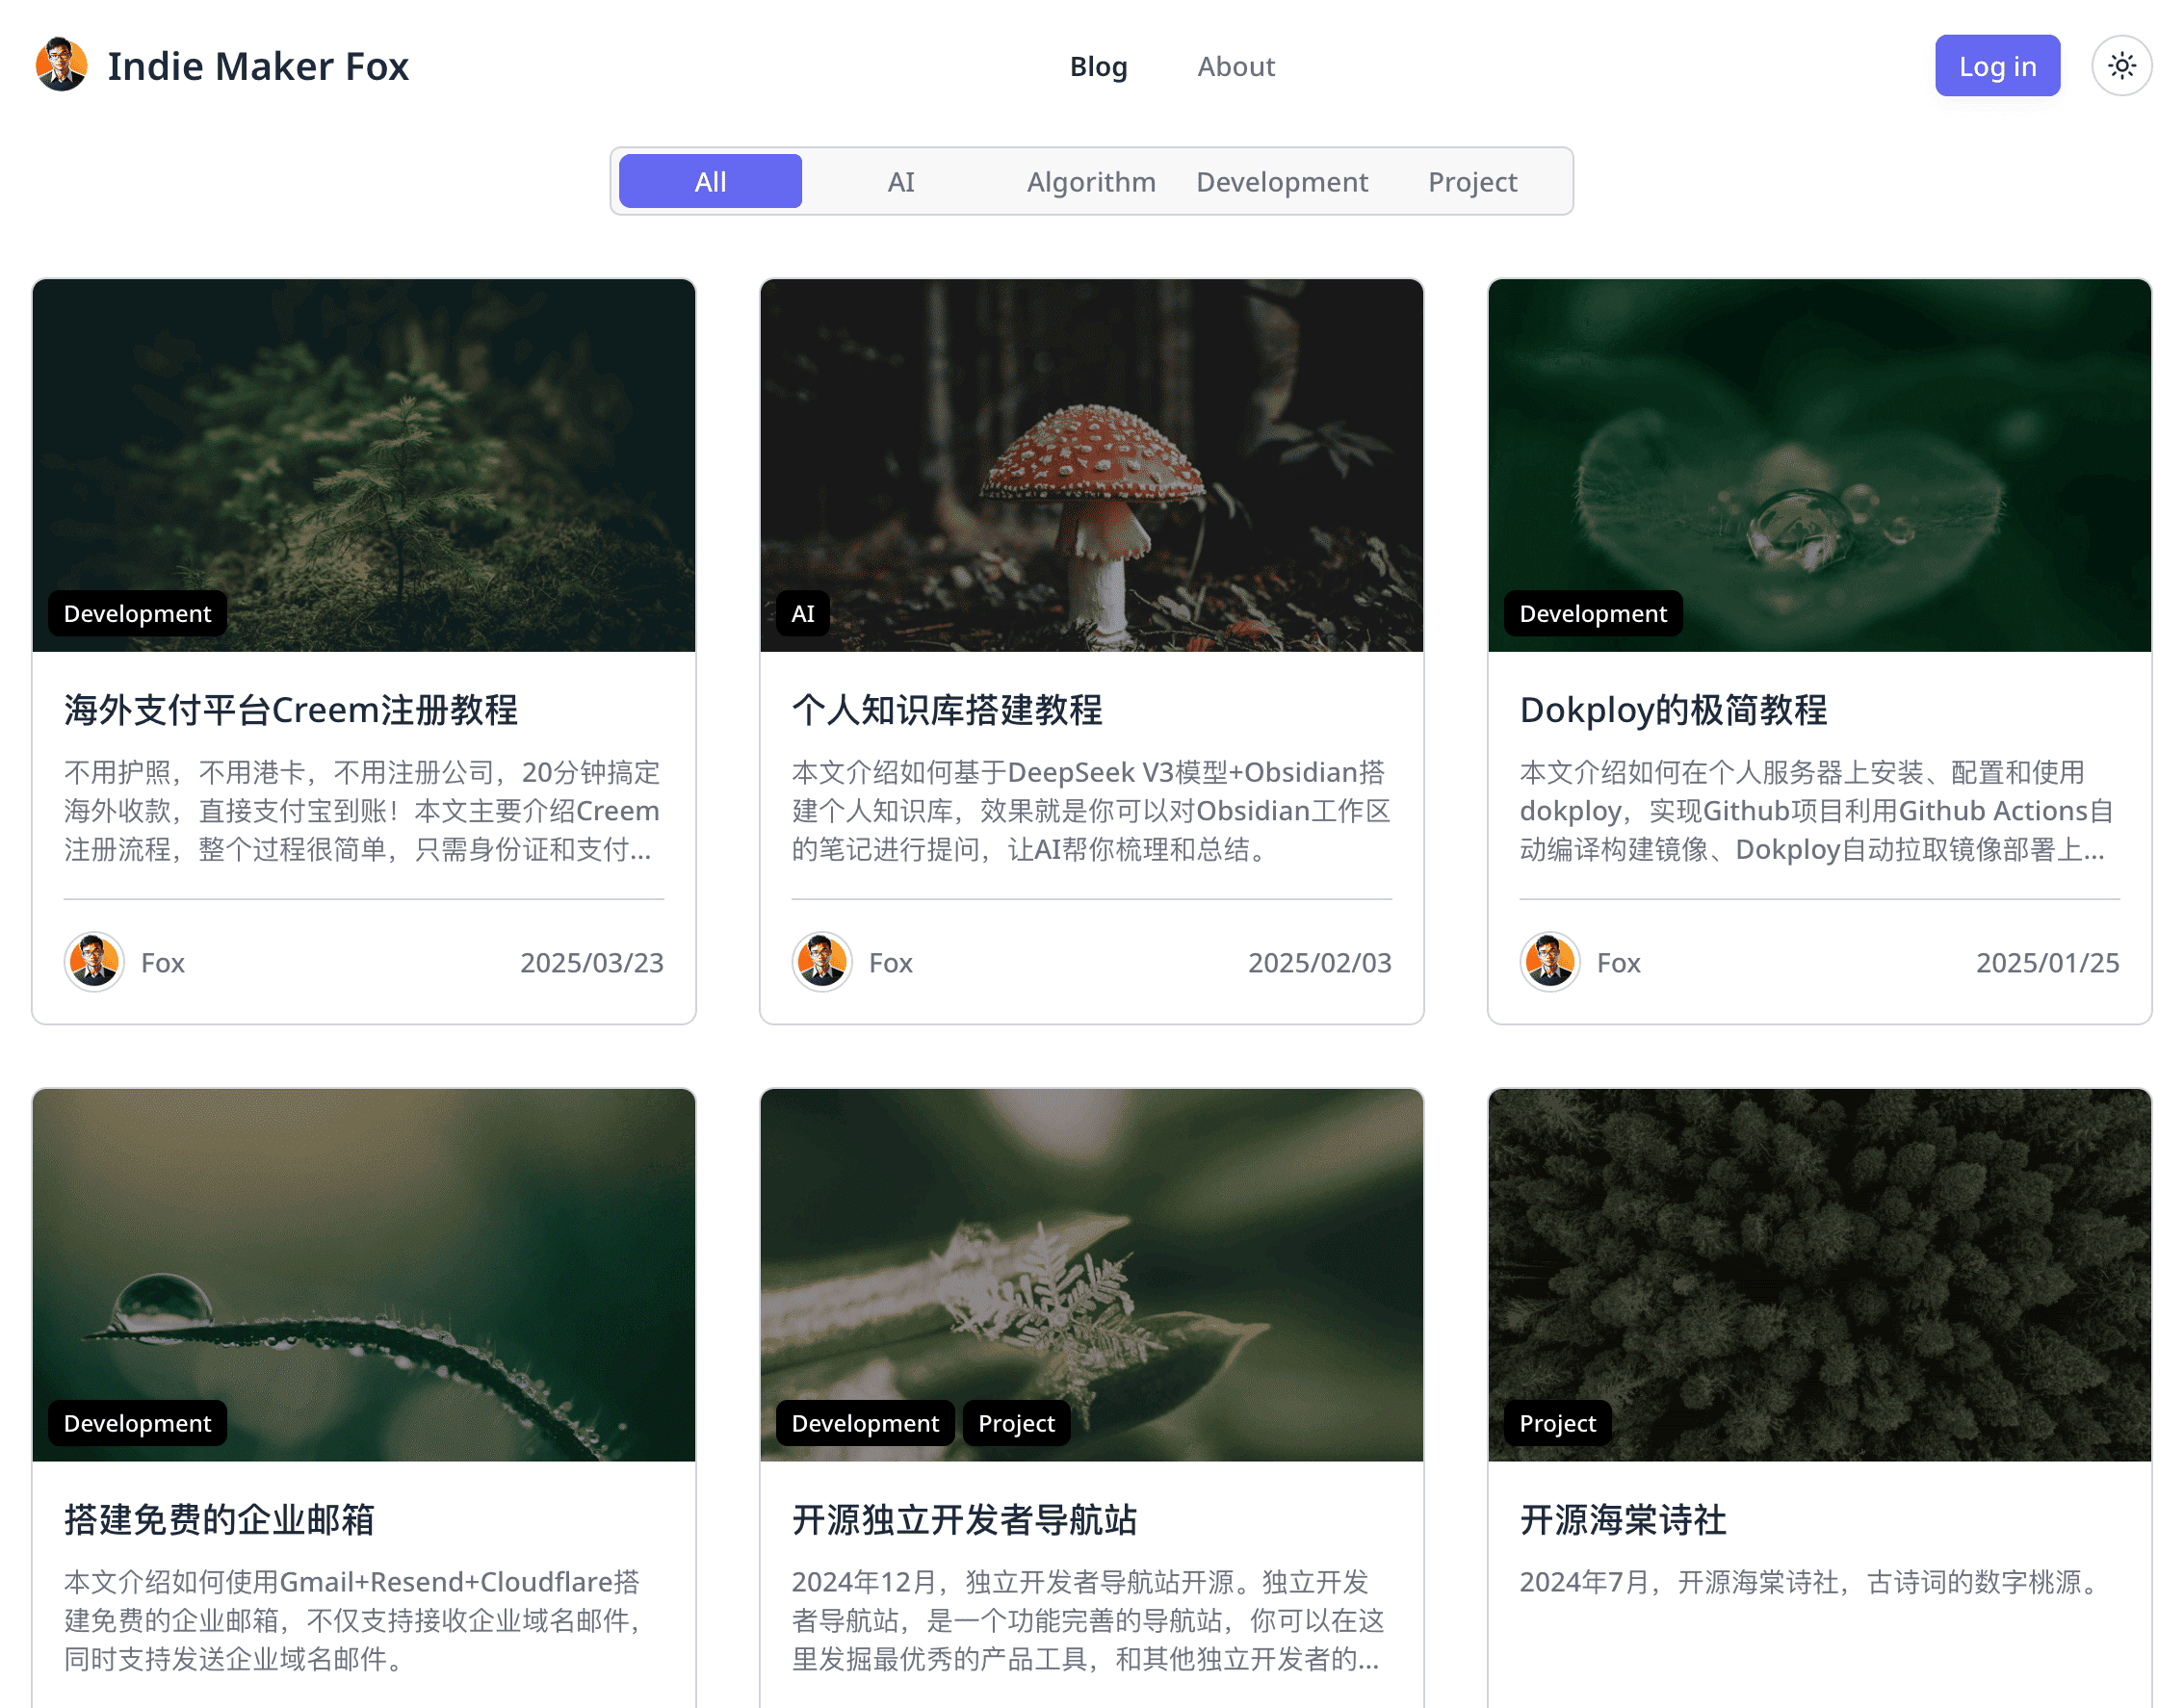
Task: Click Fox's avatar on the knowledge base post
Action: coord(821,962)
